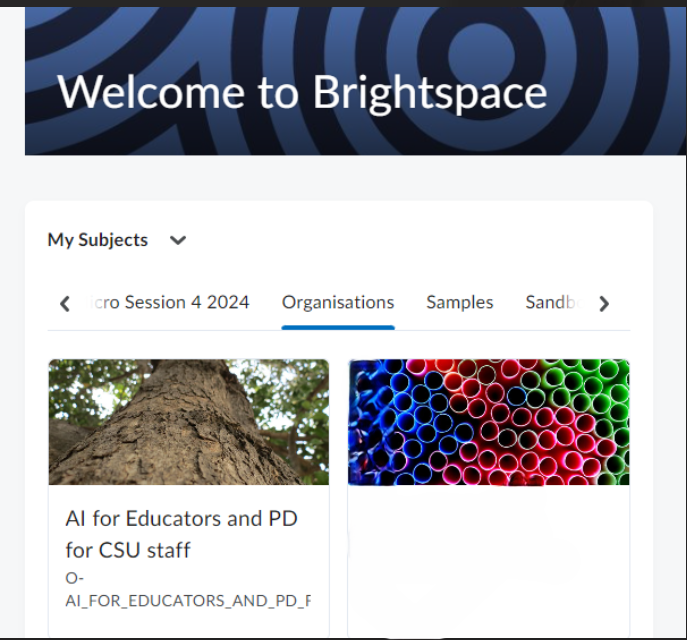Screen dimensions: 687x640
Task: Switch to the Session 4 2024 tab
Action: click(170, 302)
